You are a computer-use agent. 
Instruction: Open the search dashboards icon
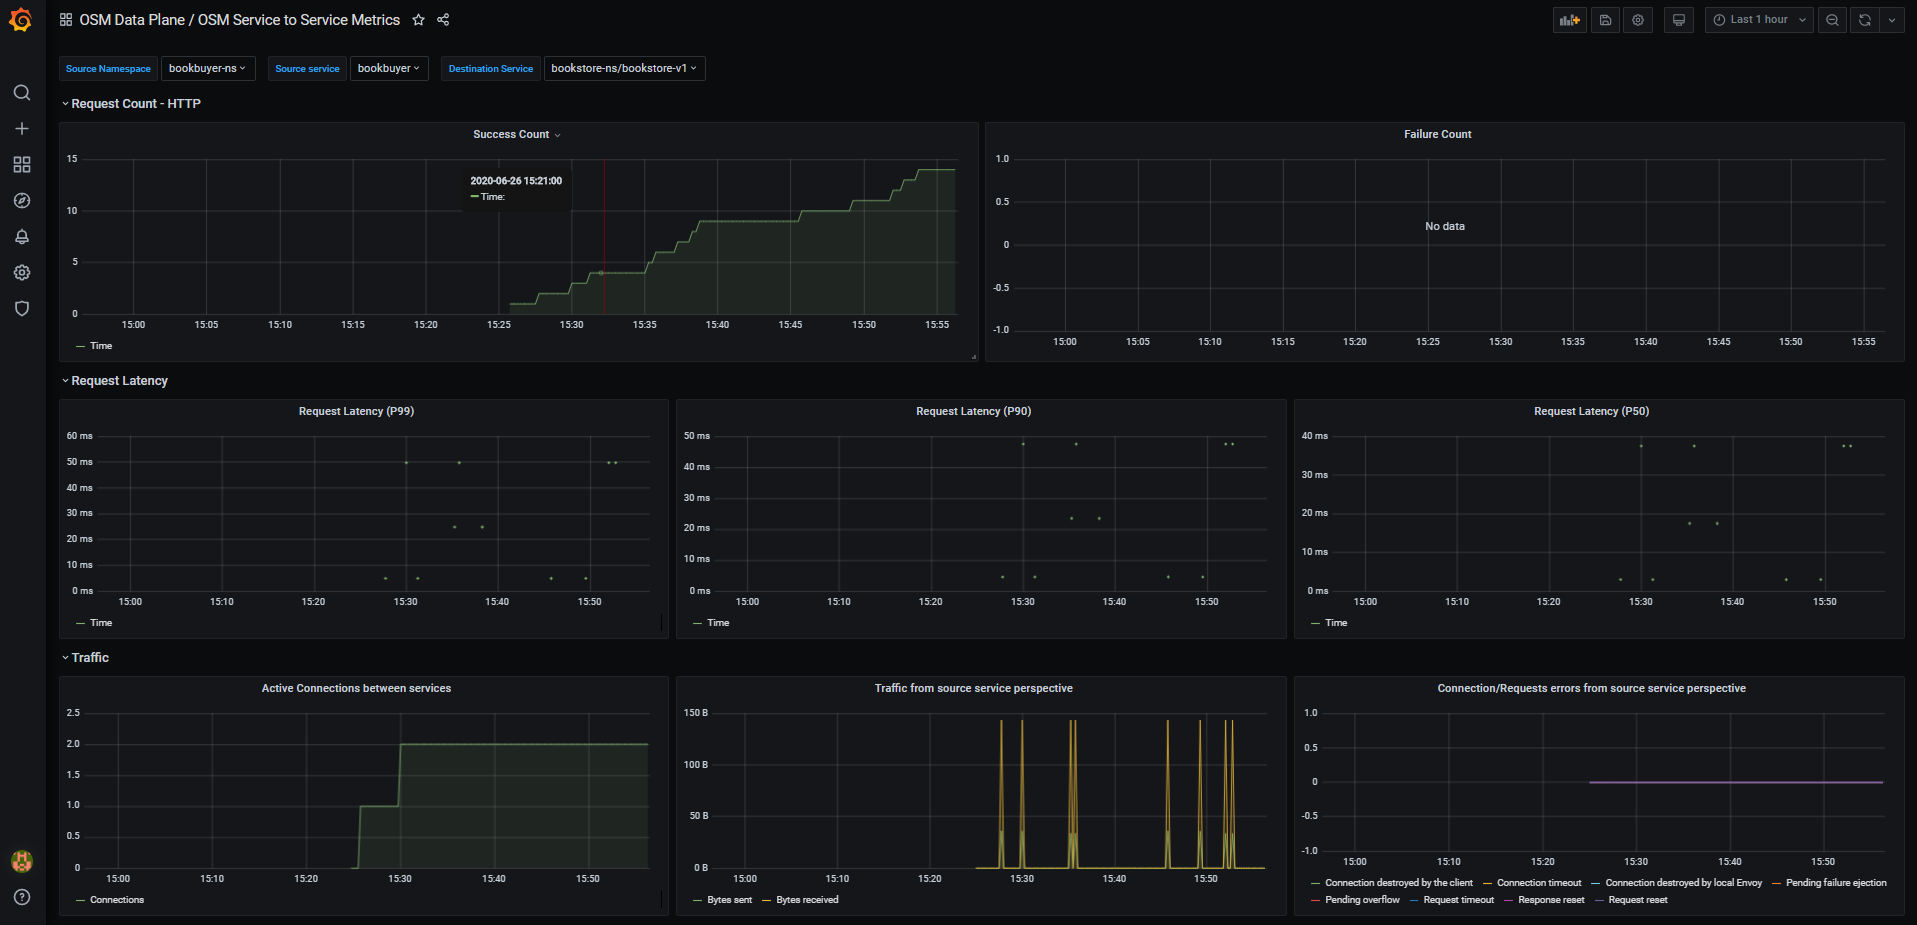pos(22,93)
